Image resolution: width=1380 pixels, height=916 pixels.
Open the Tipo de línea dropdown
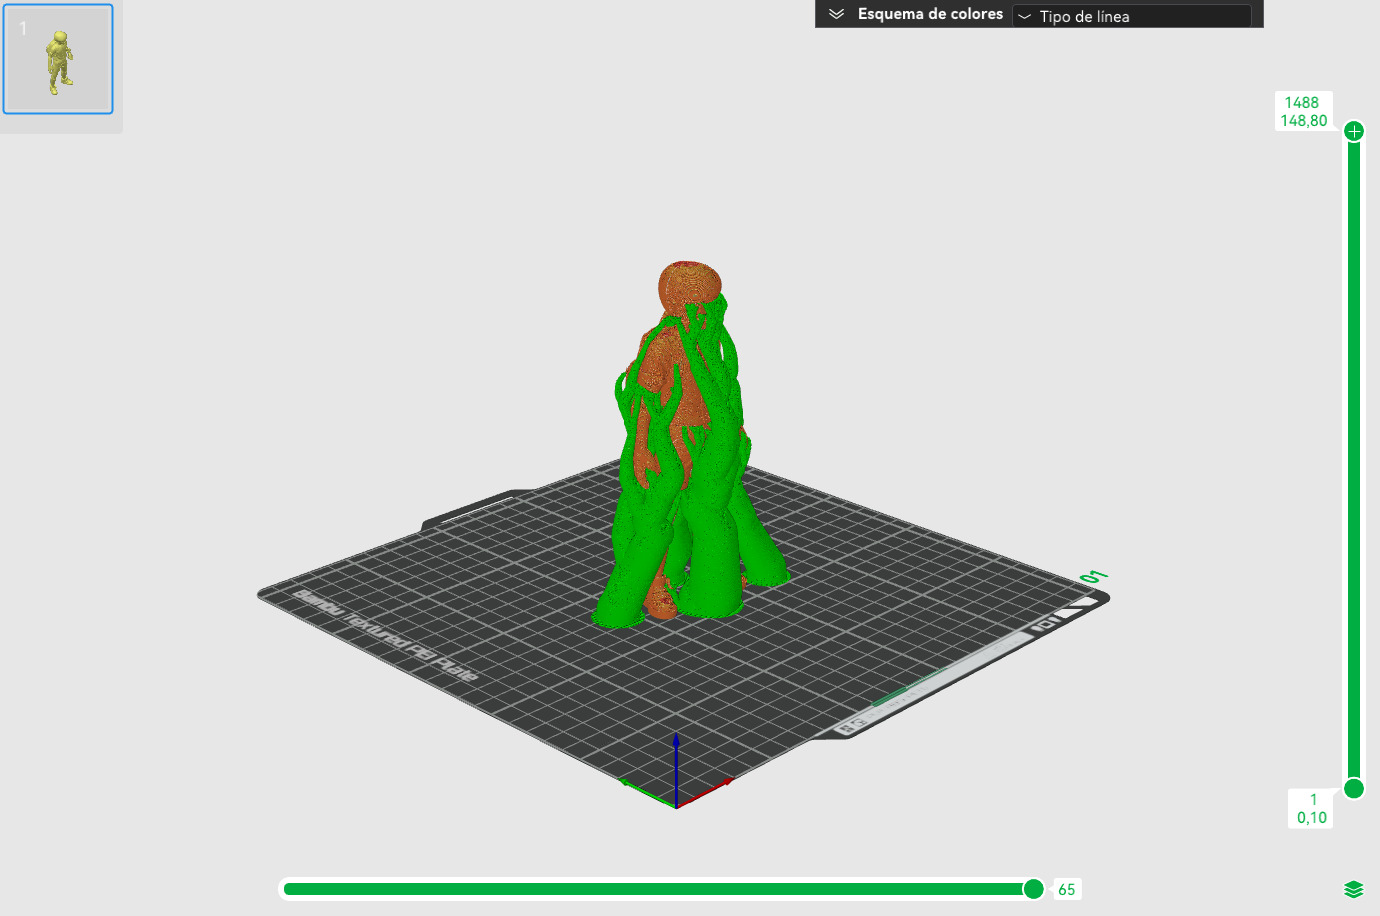coord(1131,16)
